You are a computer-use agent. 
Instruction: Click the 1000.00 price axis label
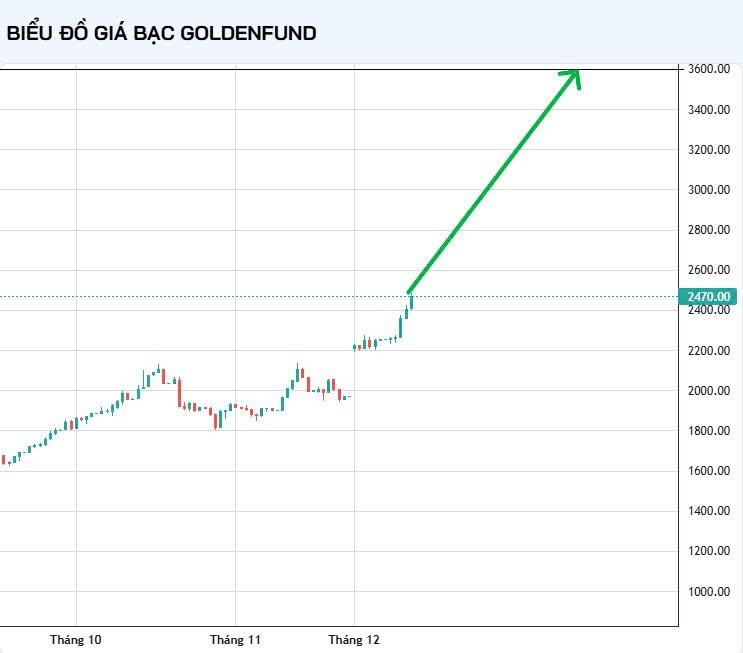[x=709, y=591]
